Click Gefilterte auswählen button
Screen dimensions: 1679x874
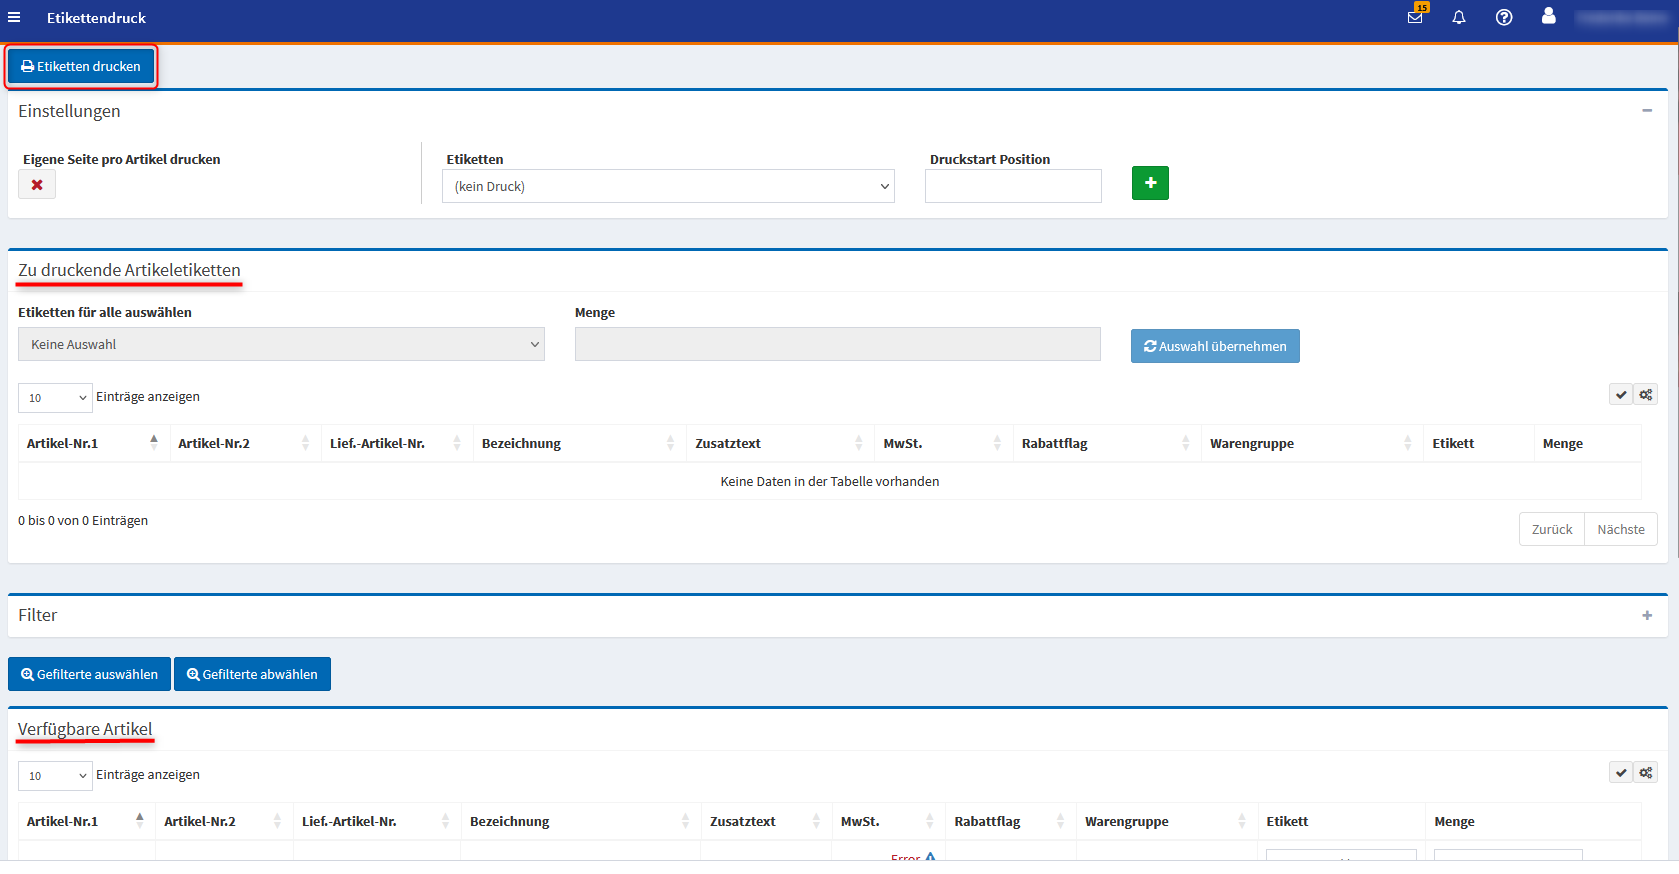tap(89, 675)
